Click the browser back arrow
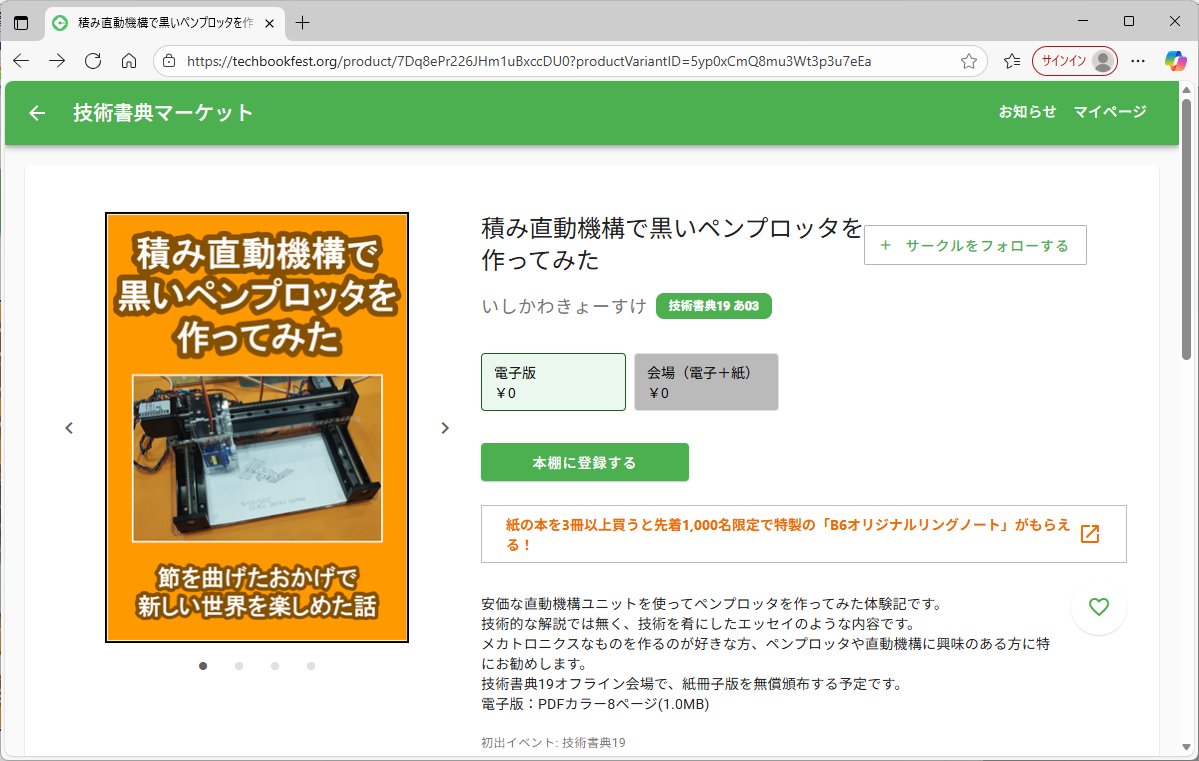 [x=21, y=61]
